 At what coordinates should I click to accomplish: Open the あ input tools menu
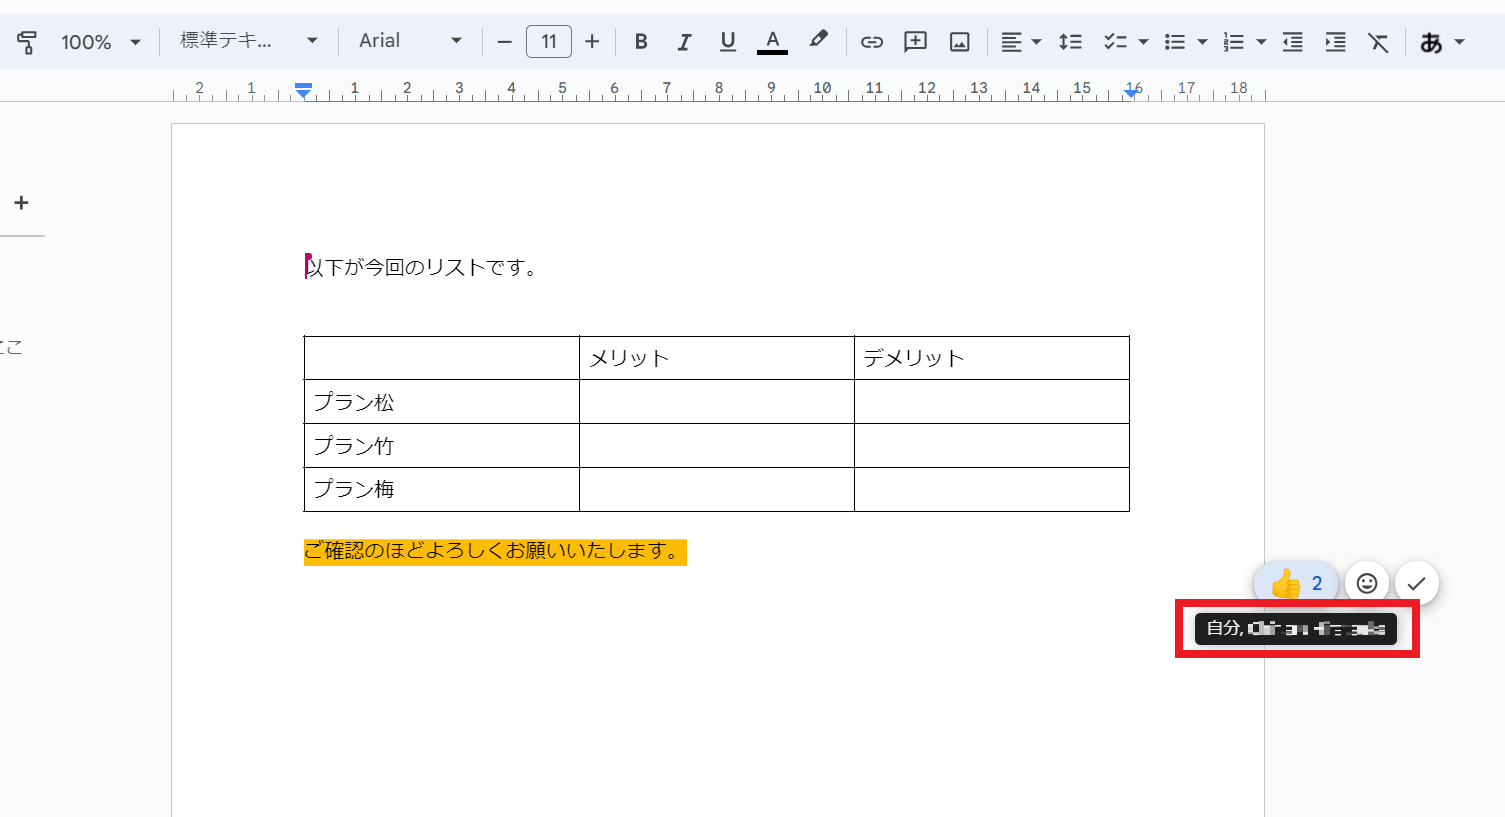pos(1442,42)
